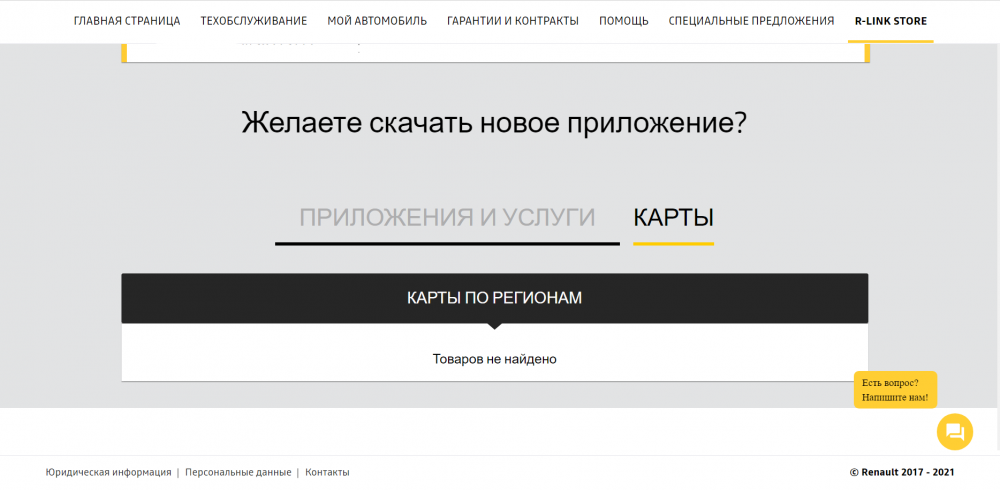
Task: Open the Техобслуживание menu
Action: (x=254, y=21)
